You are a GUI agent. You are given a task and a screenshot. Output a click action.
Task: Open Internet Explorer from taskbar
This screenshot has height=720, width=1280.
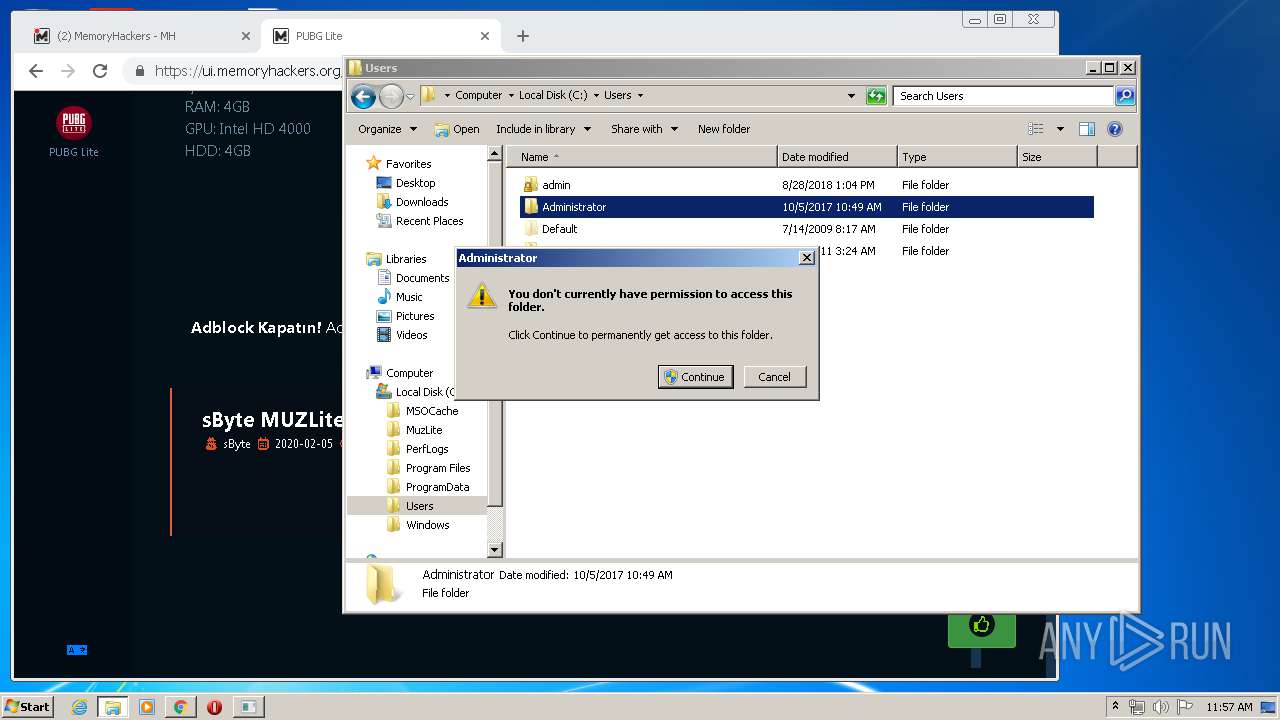79,707
